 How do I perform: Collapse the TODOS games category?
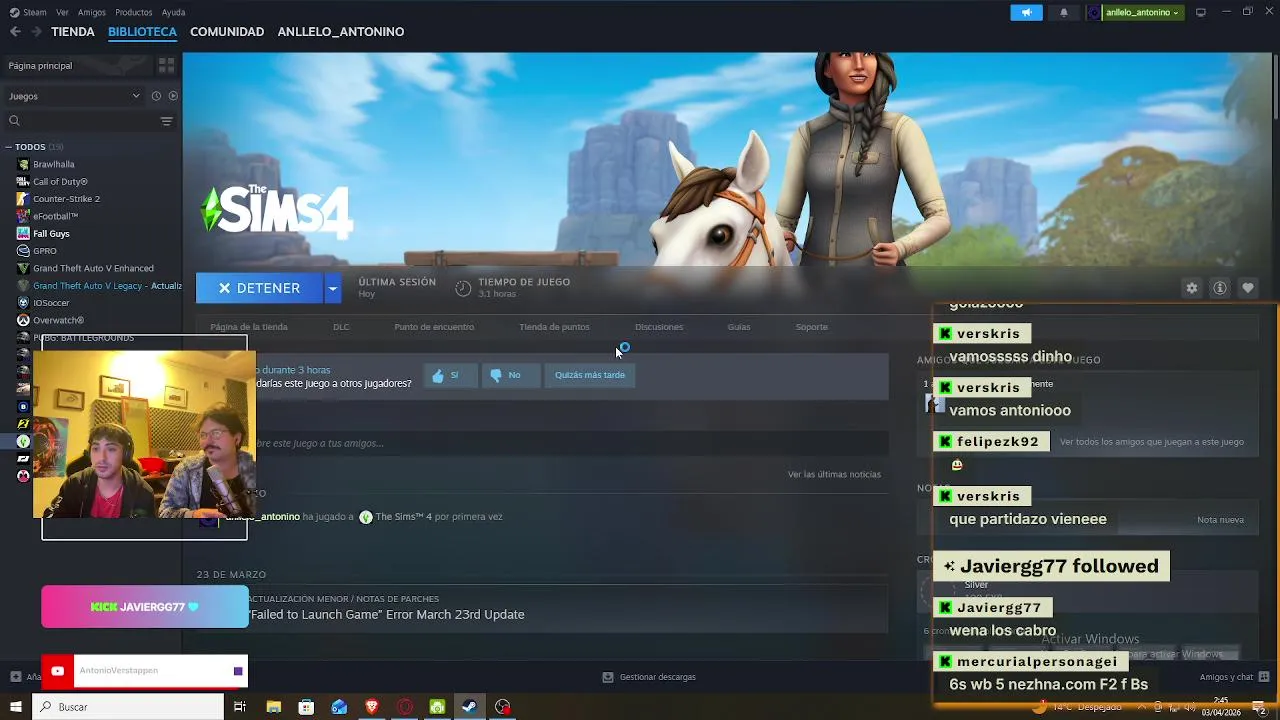[9, 147]
